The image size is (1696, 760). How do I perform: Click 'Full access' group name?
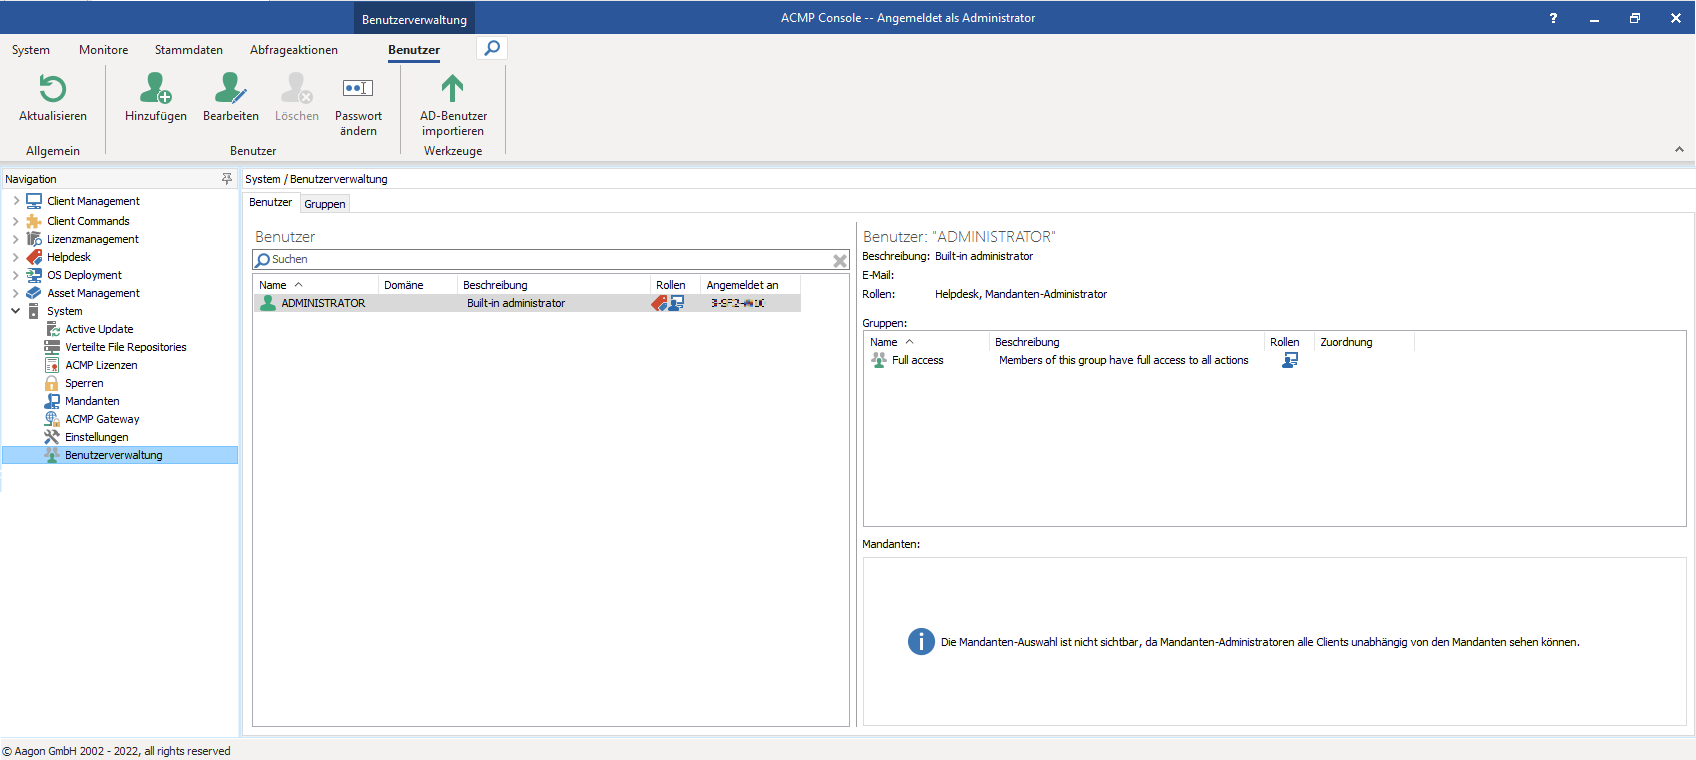coord(918,360)
